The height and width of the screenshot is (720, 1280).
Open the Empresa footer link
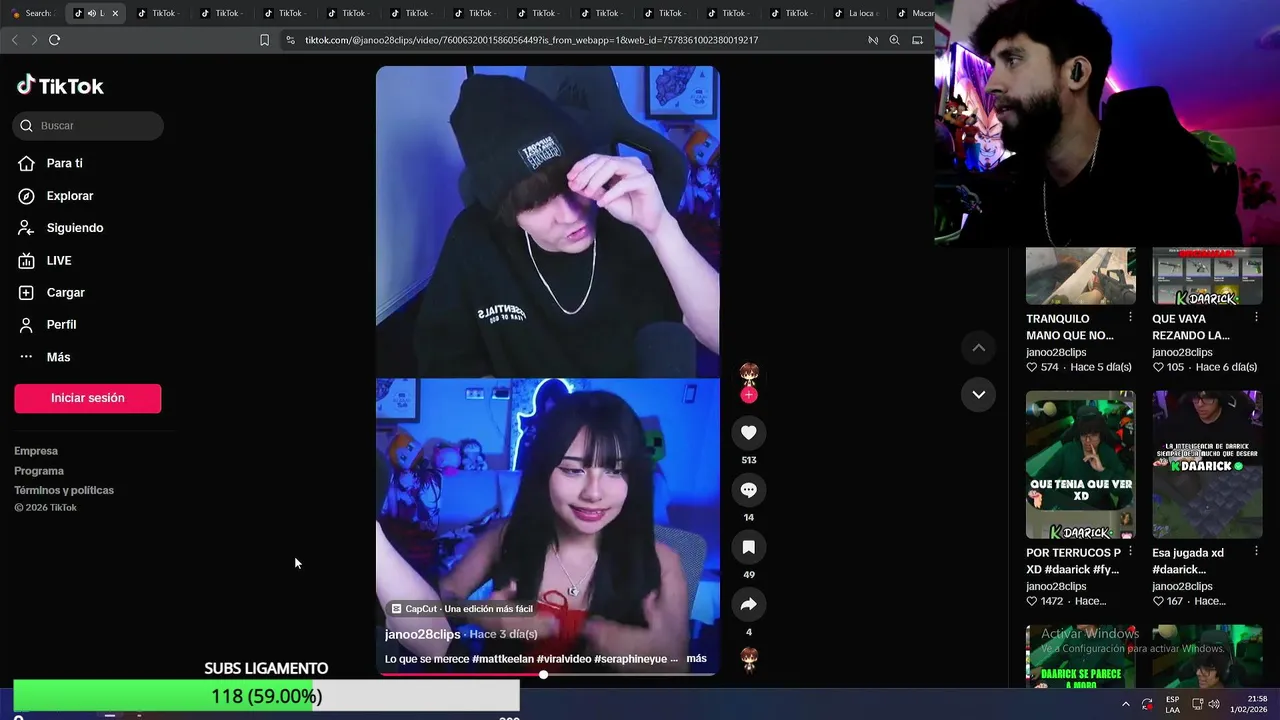(36, 451)
